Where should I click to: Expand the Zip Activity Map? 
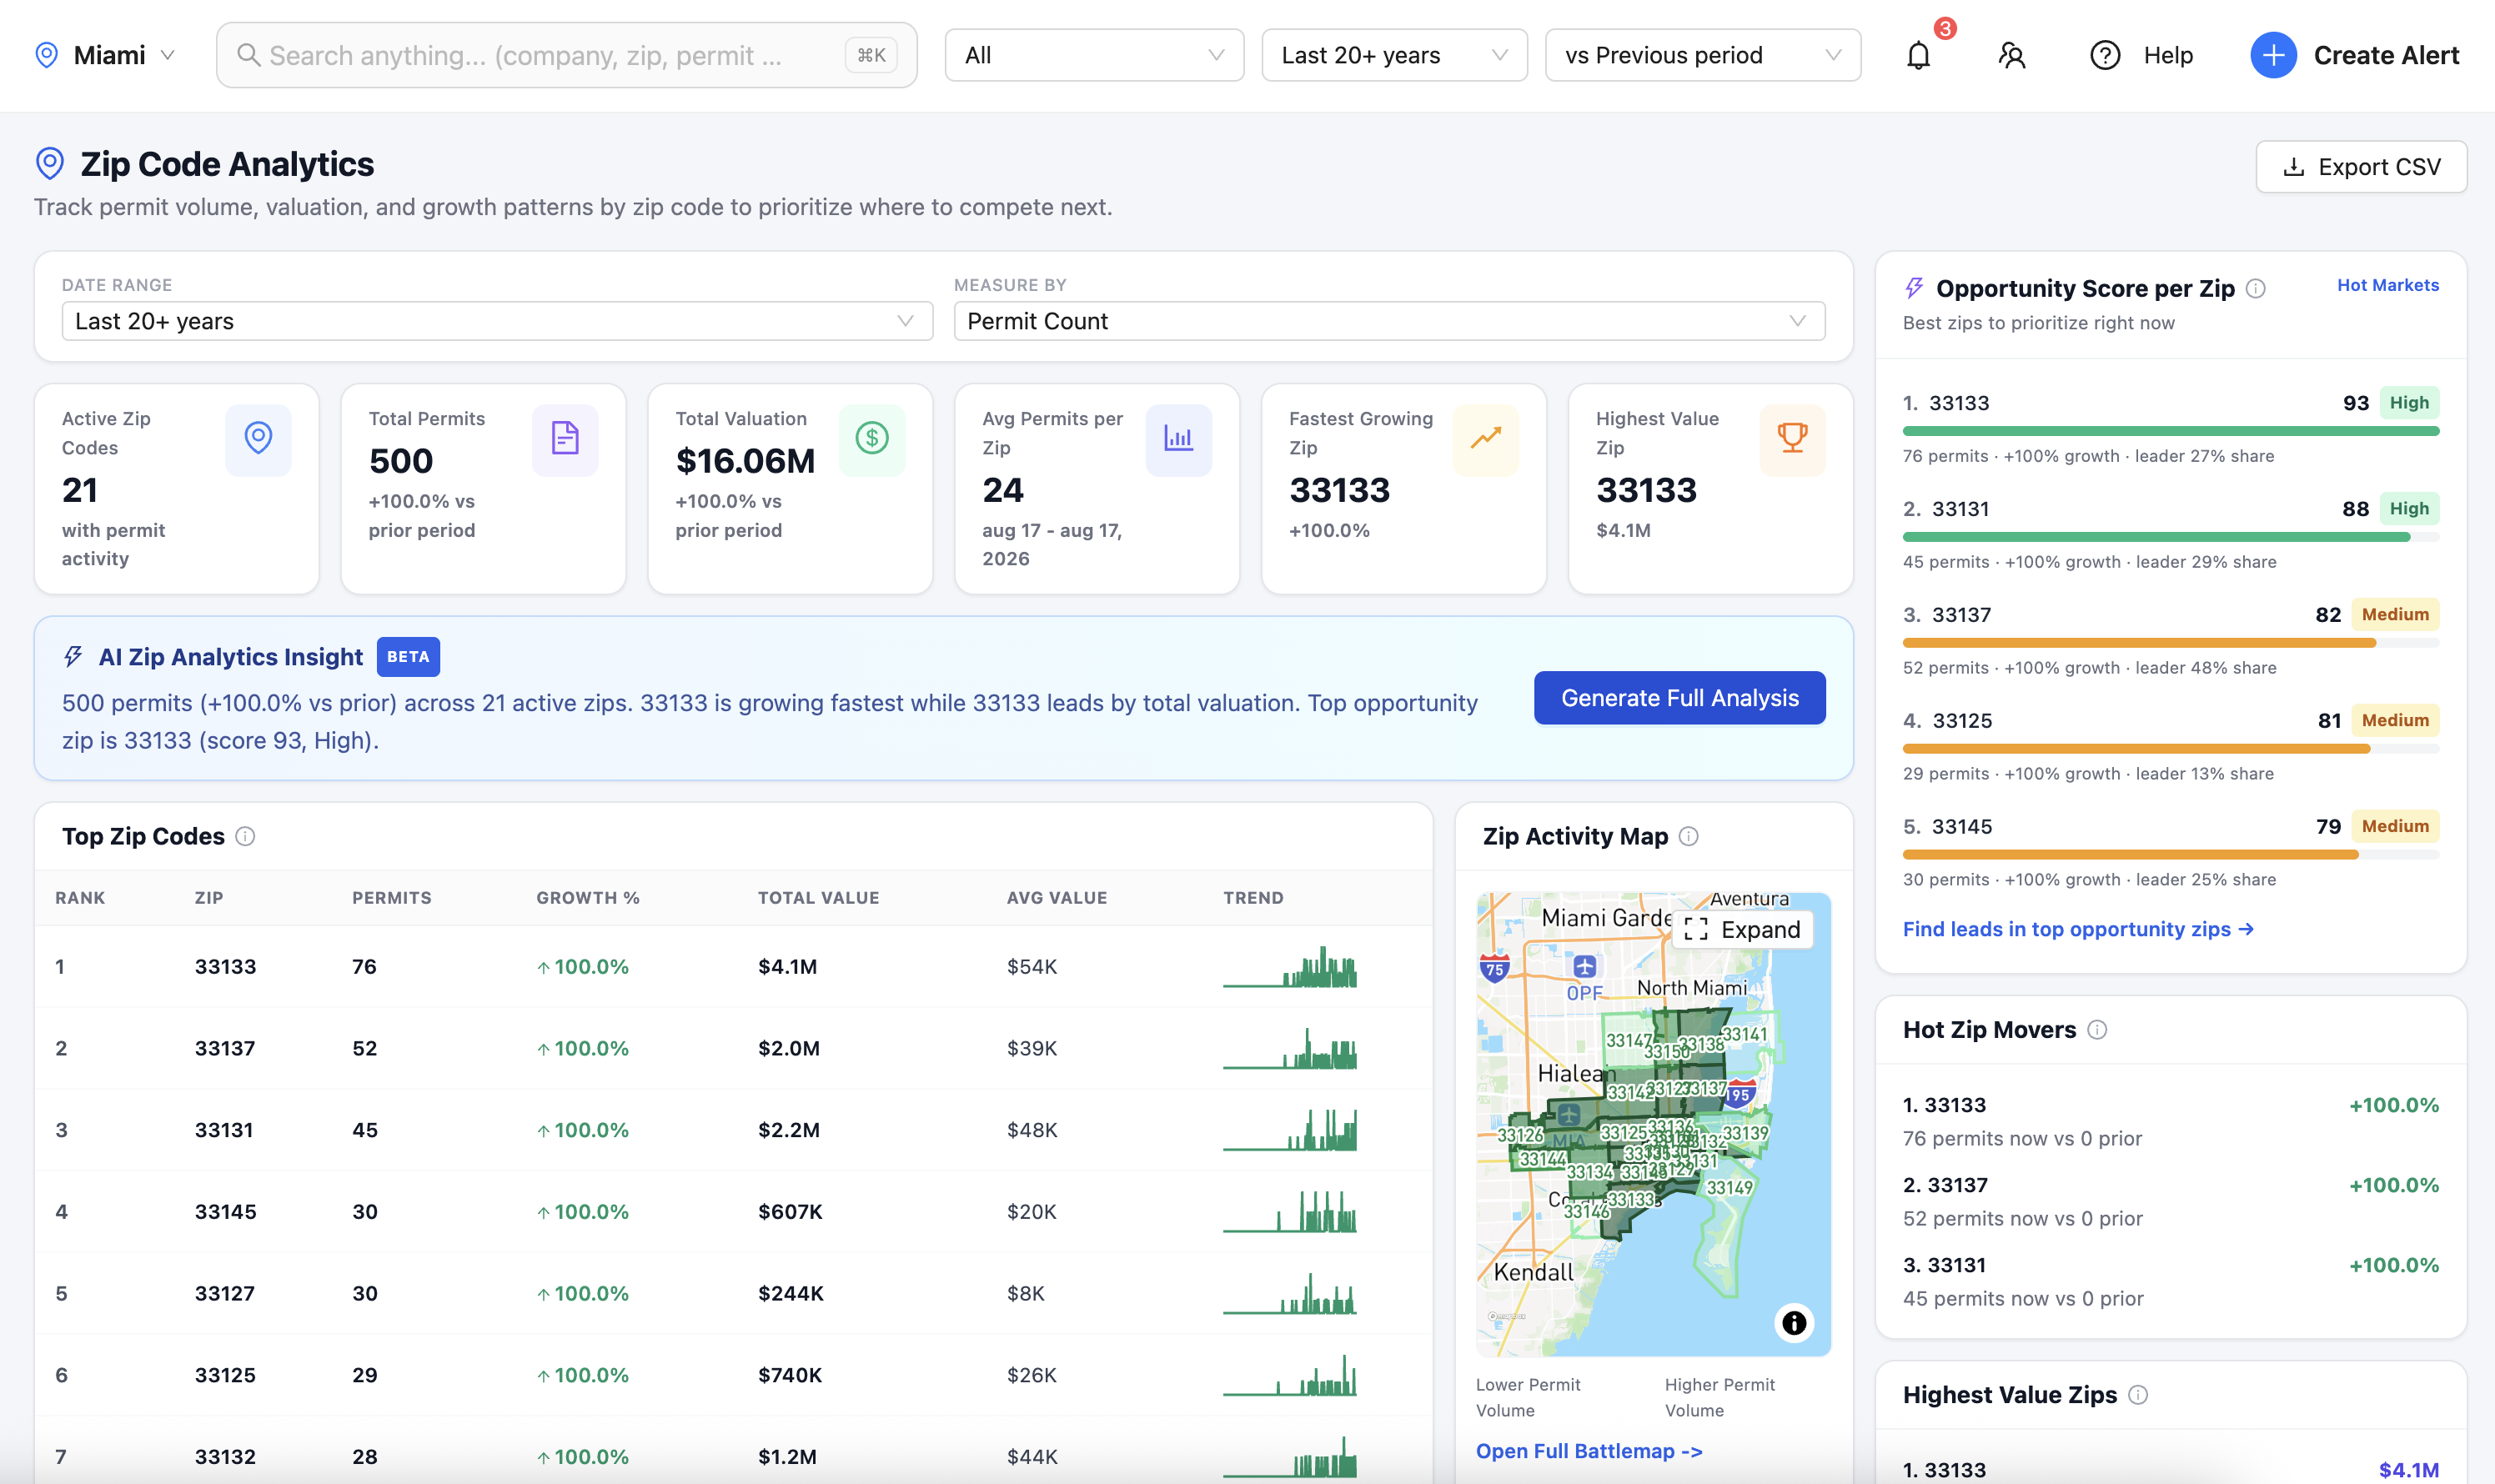tap(1742, 930)
